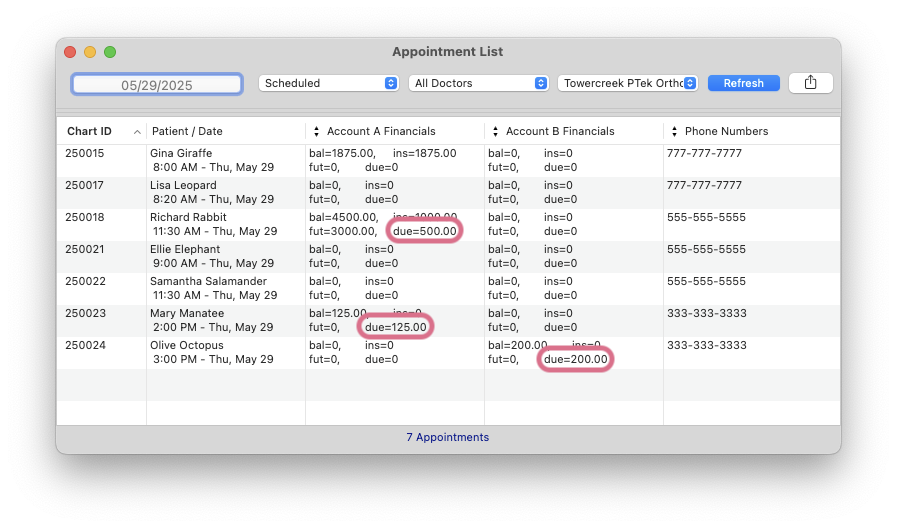Click the 3:00 PM - Thu, May 29 appointment
Screen dimensions: 897x528
(213, 359)
